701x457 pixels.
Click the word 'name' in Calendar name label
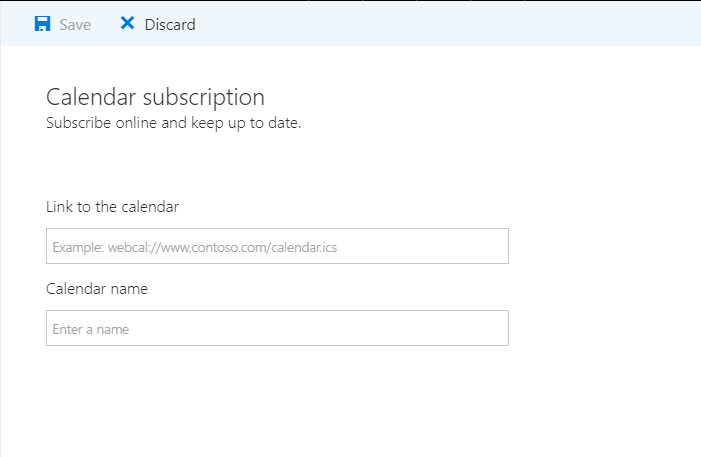[x=129, y=289]
